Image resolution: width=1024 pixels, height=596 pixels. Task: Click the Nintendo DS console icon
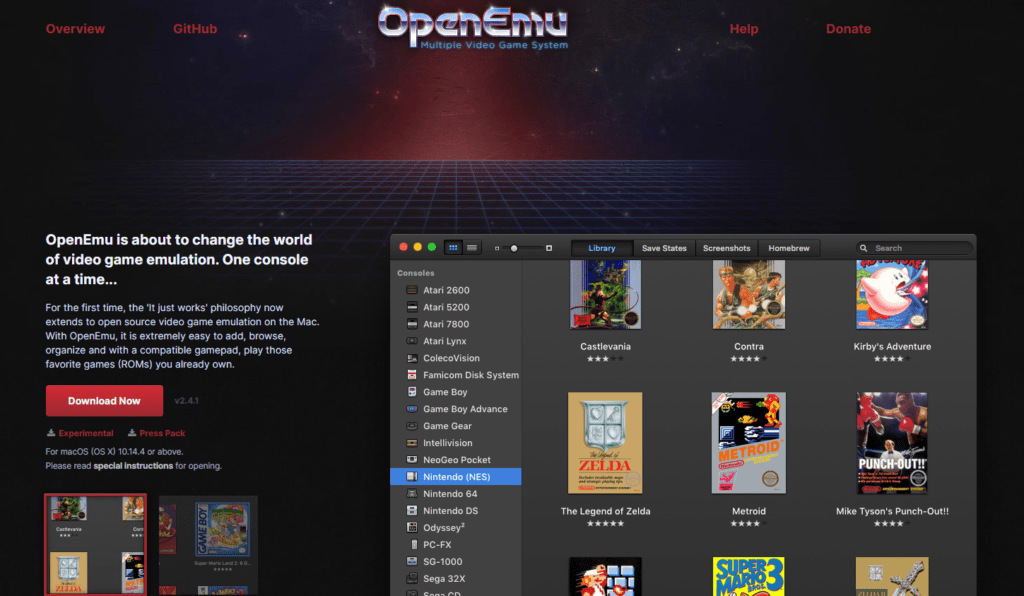click(x=412, y=510)
